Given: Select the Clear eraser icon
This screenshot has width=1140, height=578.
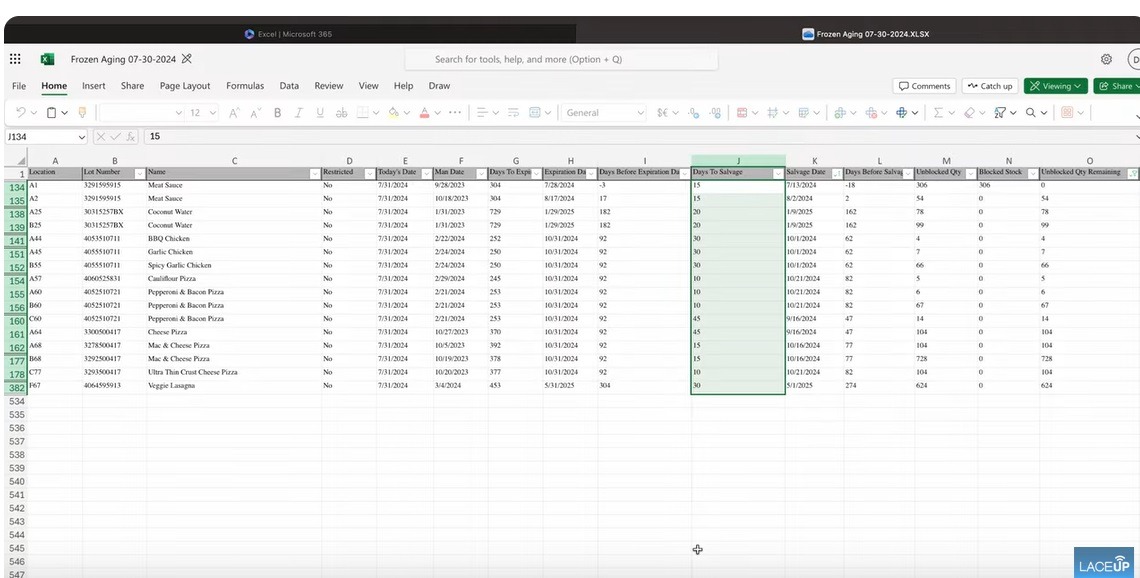Looking at the screenshot, I should coord(968,112).
